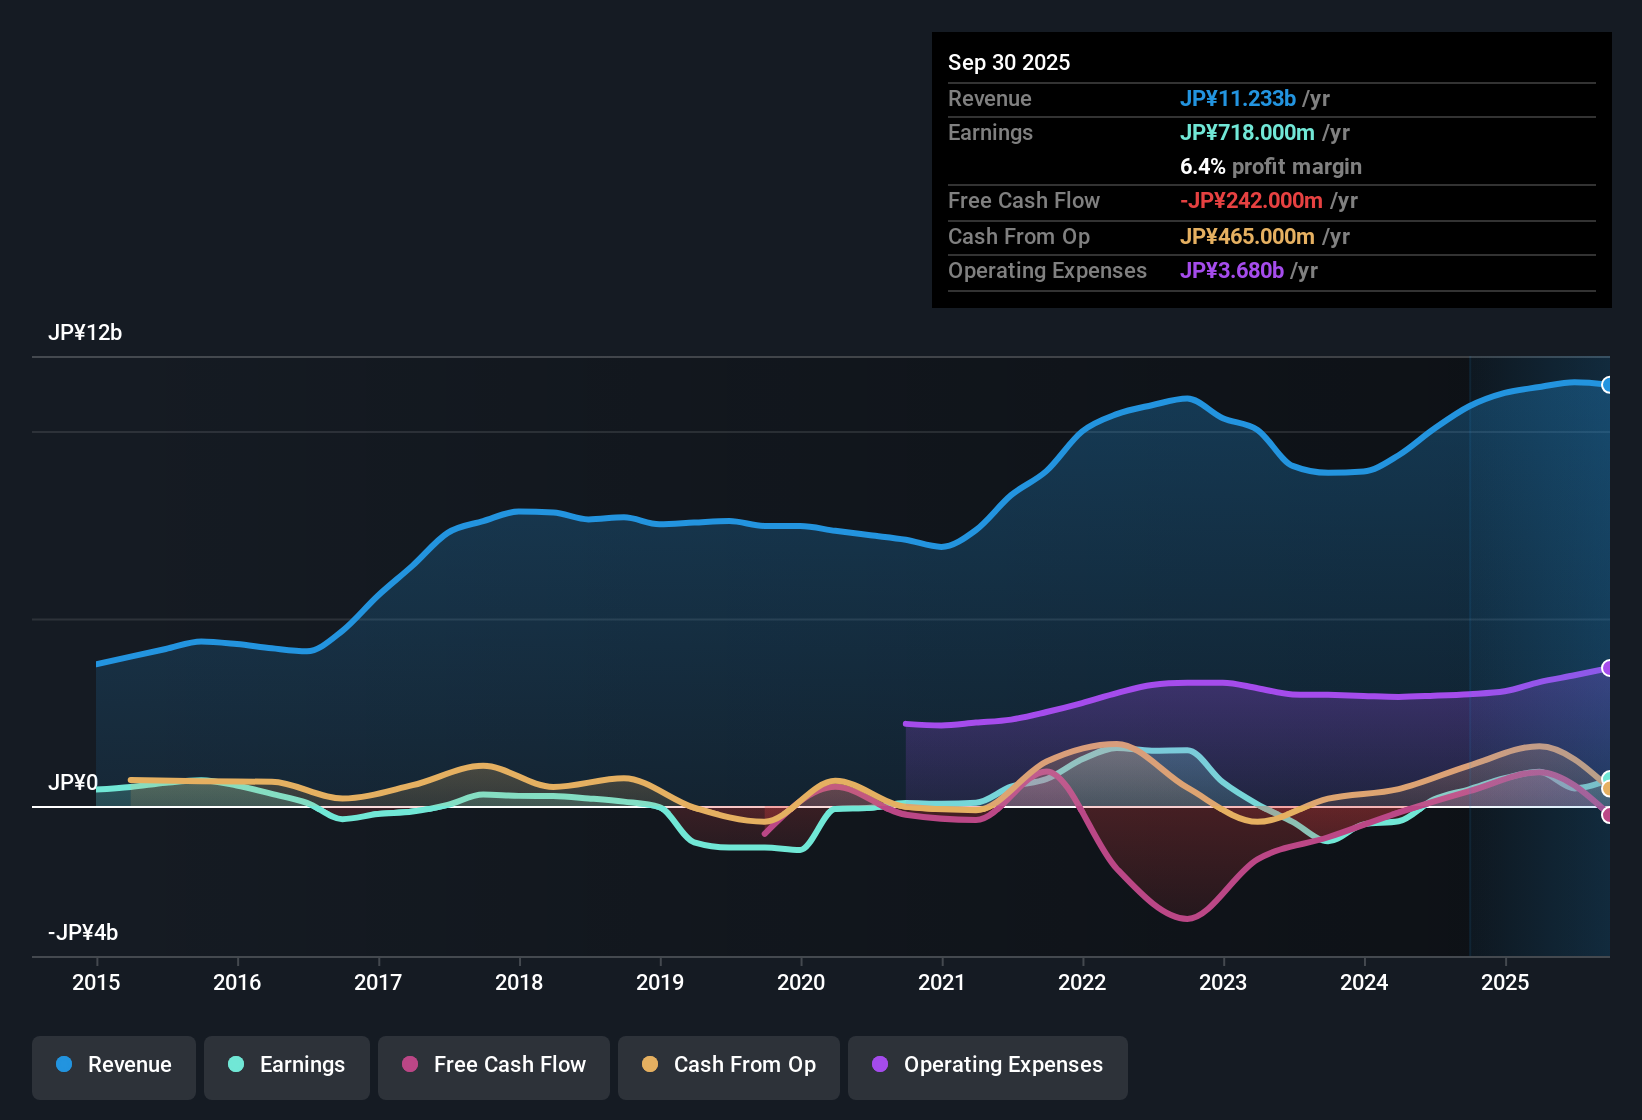Click the 6.4% profit margin text

[1271, 166]
